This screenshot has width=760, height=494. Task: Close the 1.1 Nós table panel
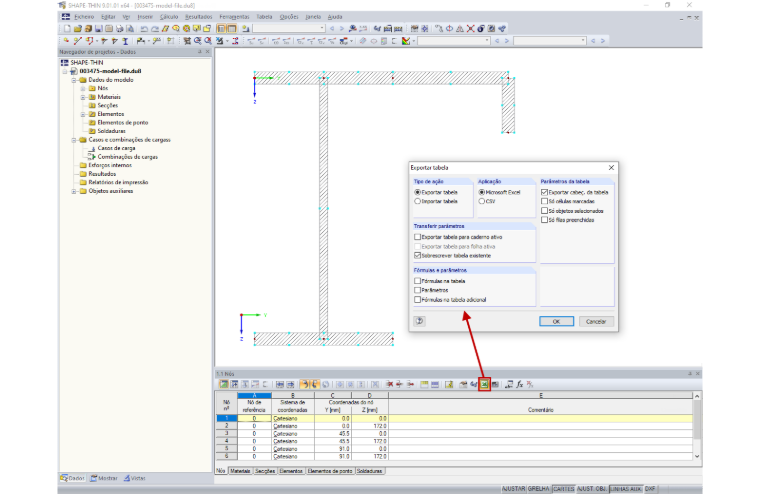pyautogui.click(x=697, y=374)
